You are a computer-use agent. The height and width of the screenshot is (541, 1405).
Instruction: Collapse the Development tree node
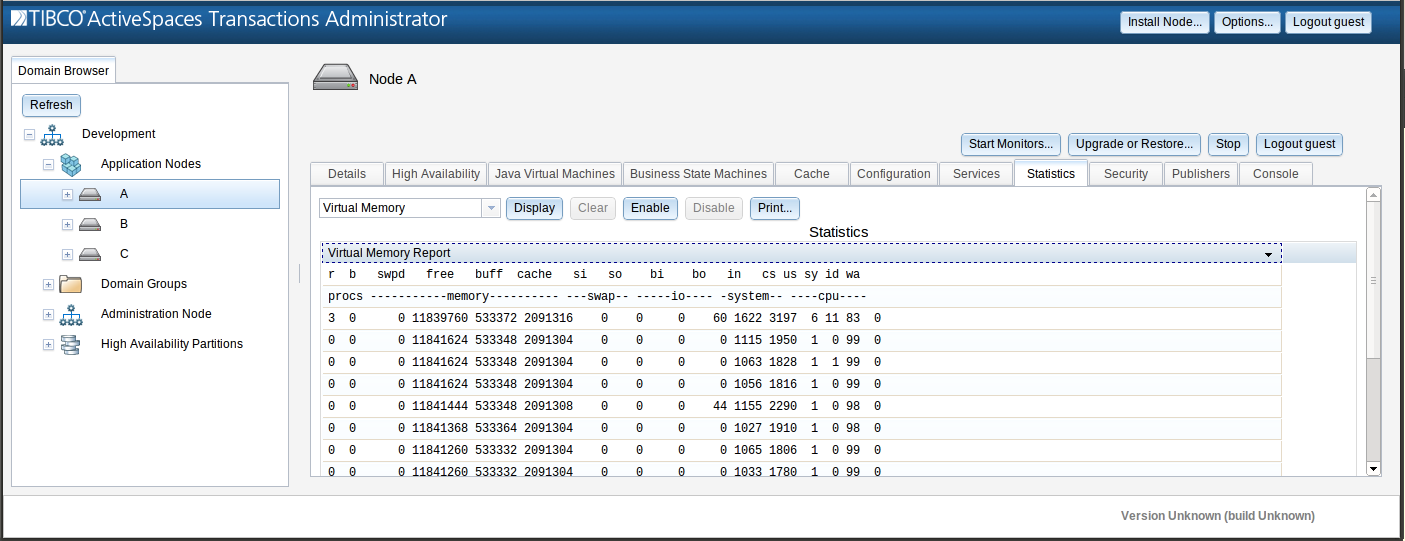29,134
